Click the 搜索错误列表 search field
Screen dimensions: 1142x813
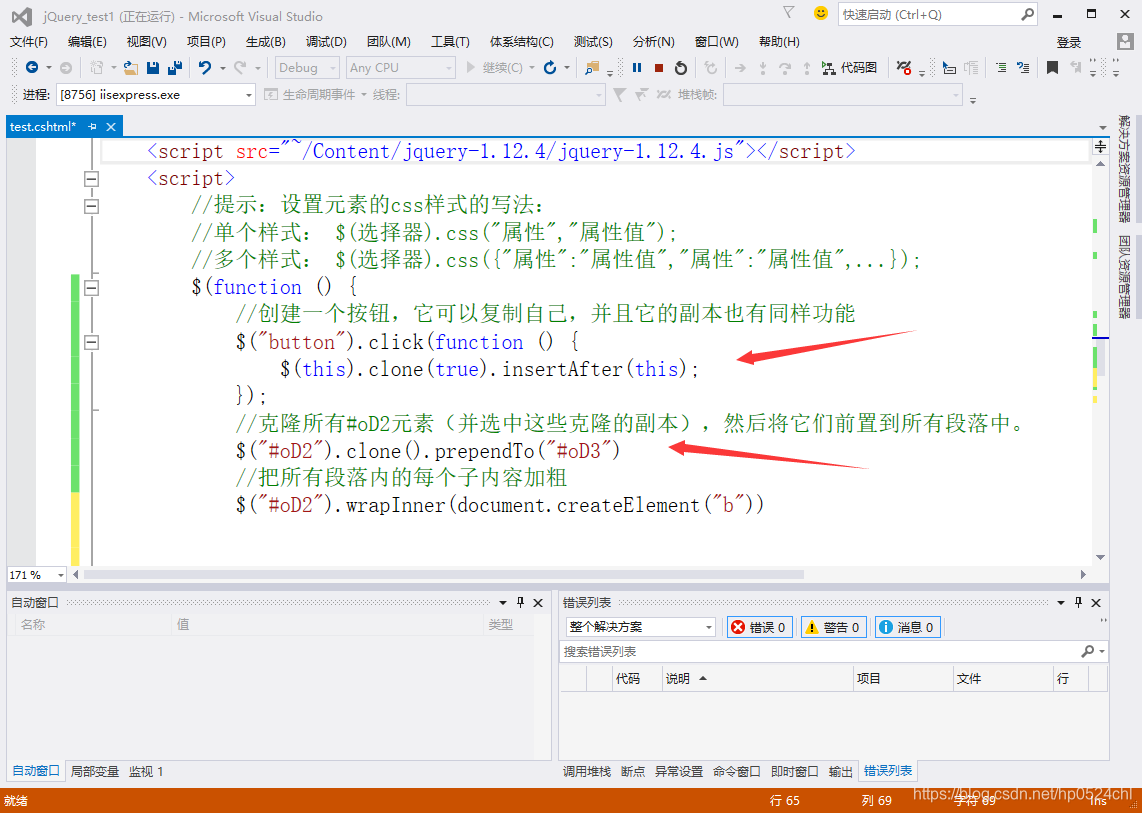click(832, 651)
